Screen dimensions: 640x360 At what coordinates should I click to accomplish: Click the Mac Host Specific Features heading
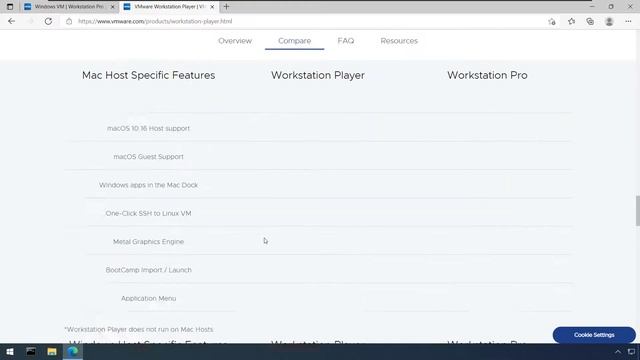[x=148, y=75]
